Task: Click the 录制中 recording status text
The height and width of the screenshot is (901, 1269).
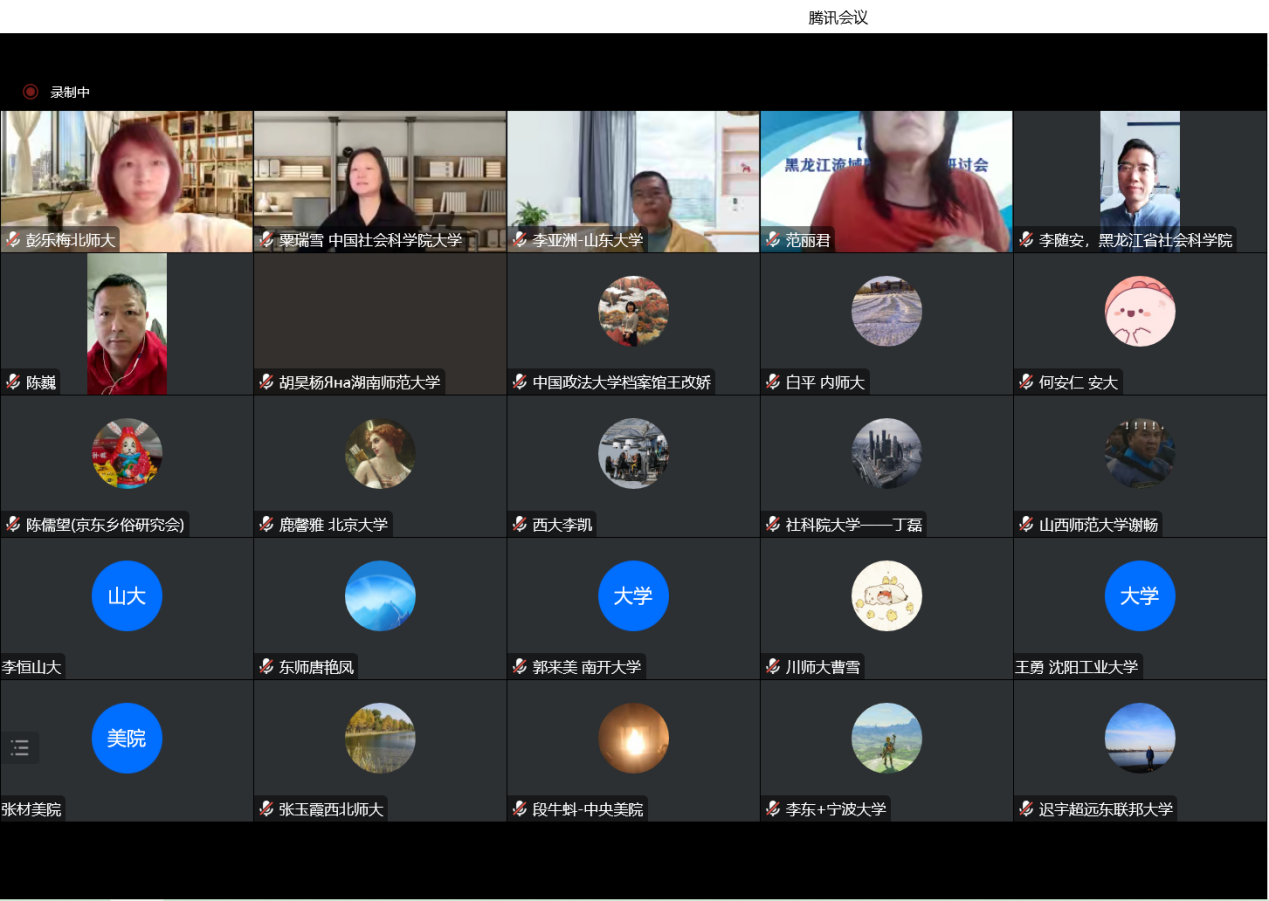Action: pos(70,92)
